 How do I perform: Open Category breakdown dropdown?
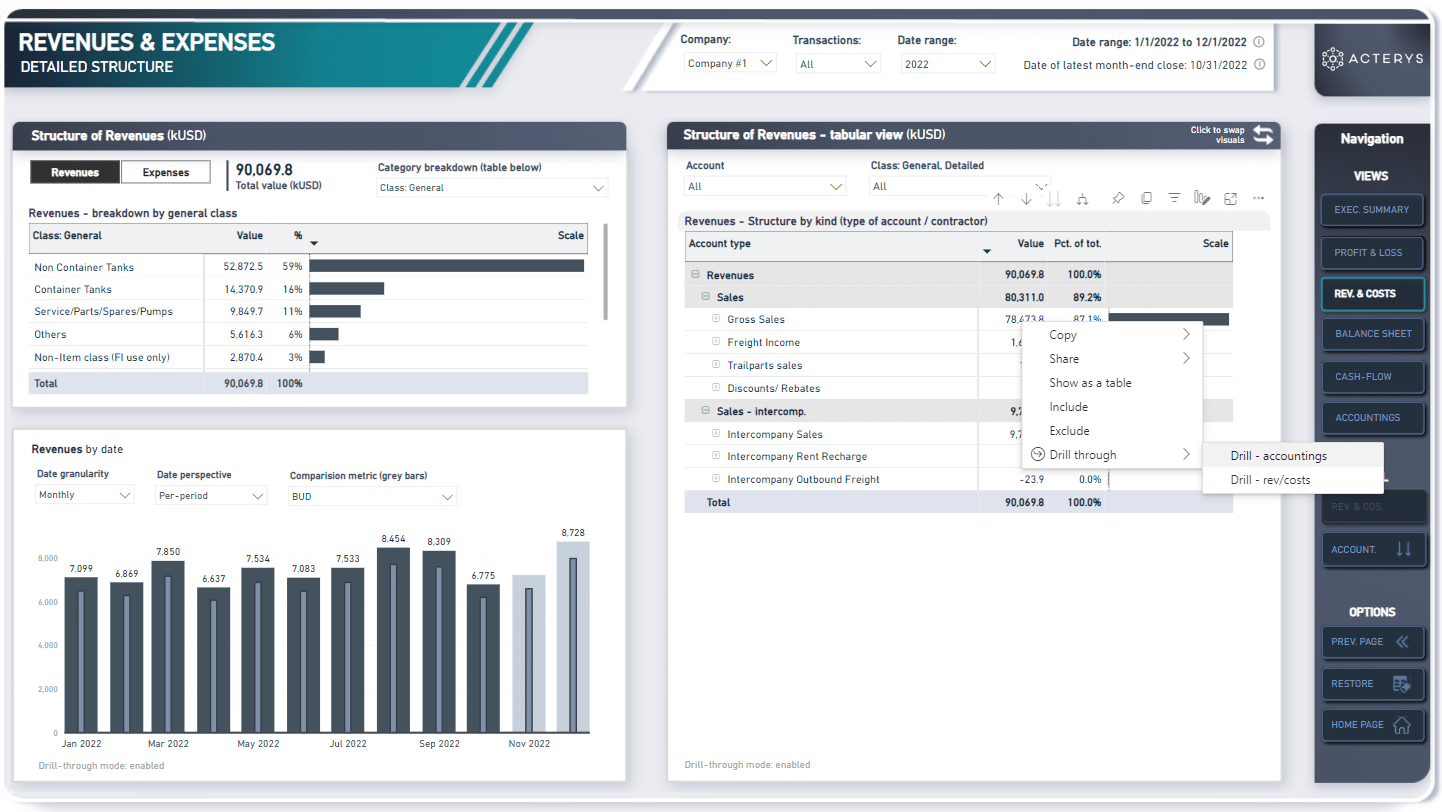click(492, 188)
